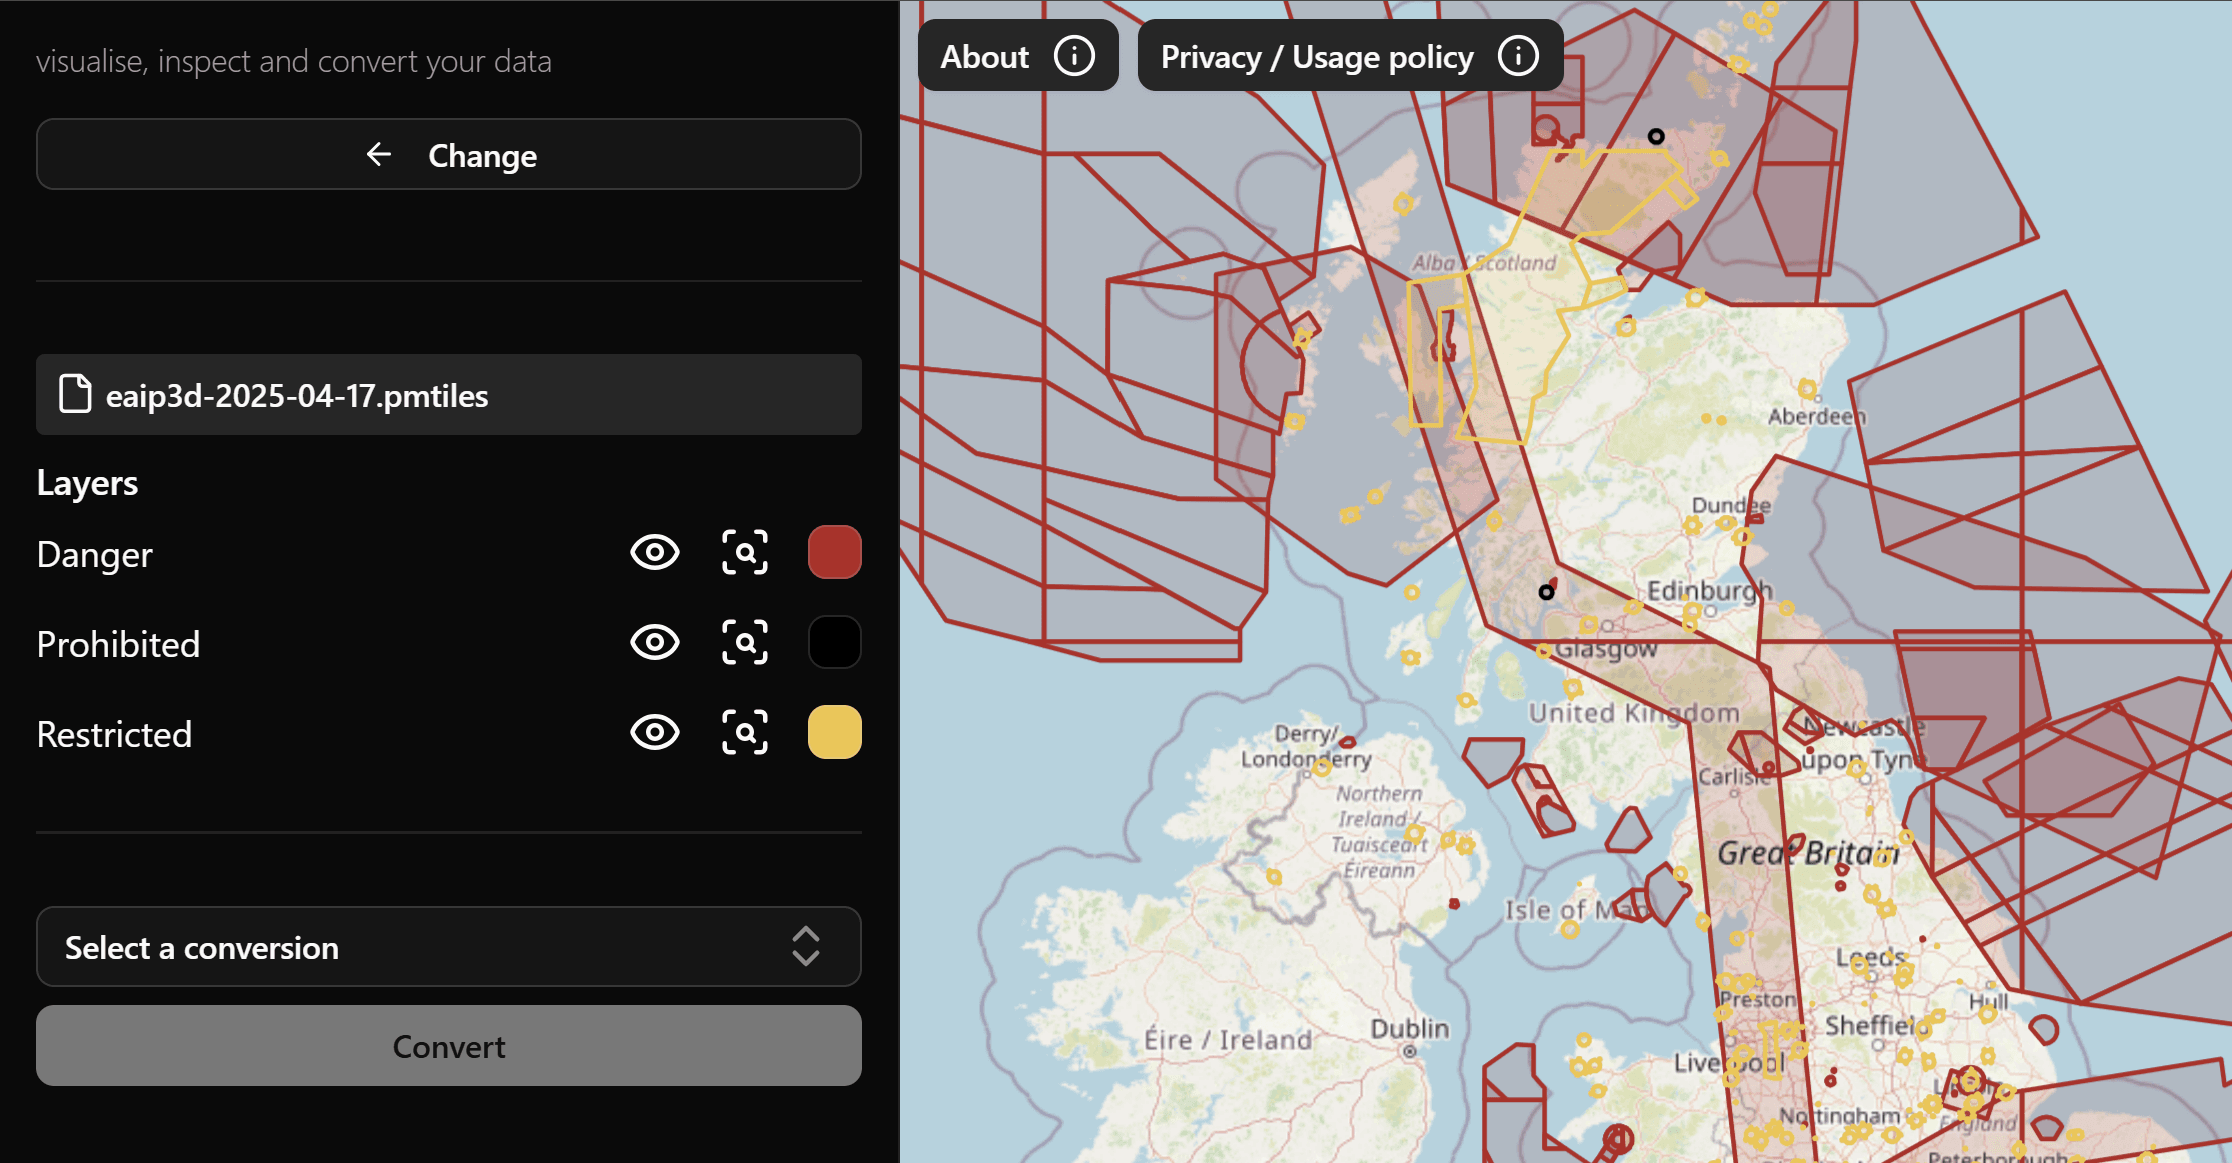Screen dimensions: 2232x1163
Task: Open the yellow Restricted color swatch
Action: pos(834,733)
